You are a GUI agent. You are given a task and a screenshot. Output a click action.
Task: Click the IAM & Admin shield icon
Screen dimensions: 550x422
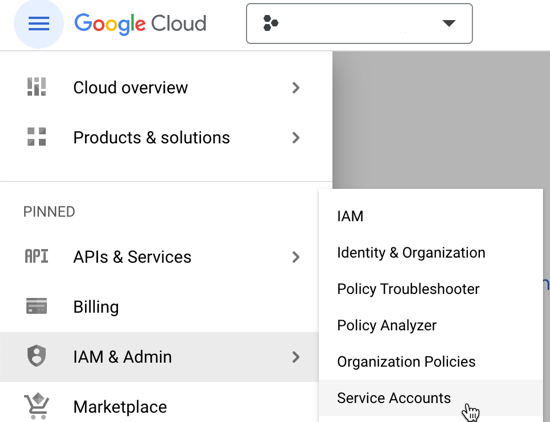point(36,356)
